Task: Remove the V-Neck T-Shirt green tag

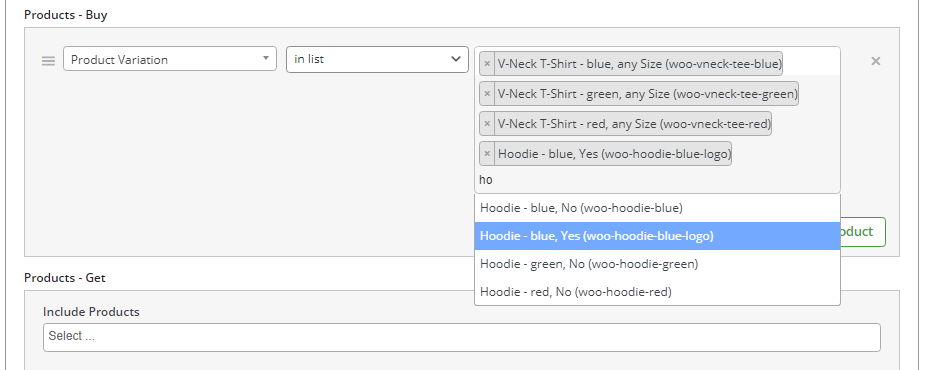Action: tap(487, 94)
